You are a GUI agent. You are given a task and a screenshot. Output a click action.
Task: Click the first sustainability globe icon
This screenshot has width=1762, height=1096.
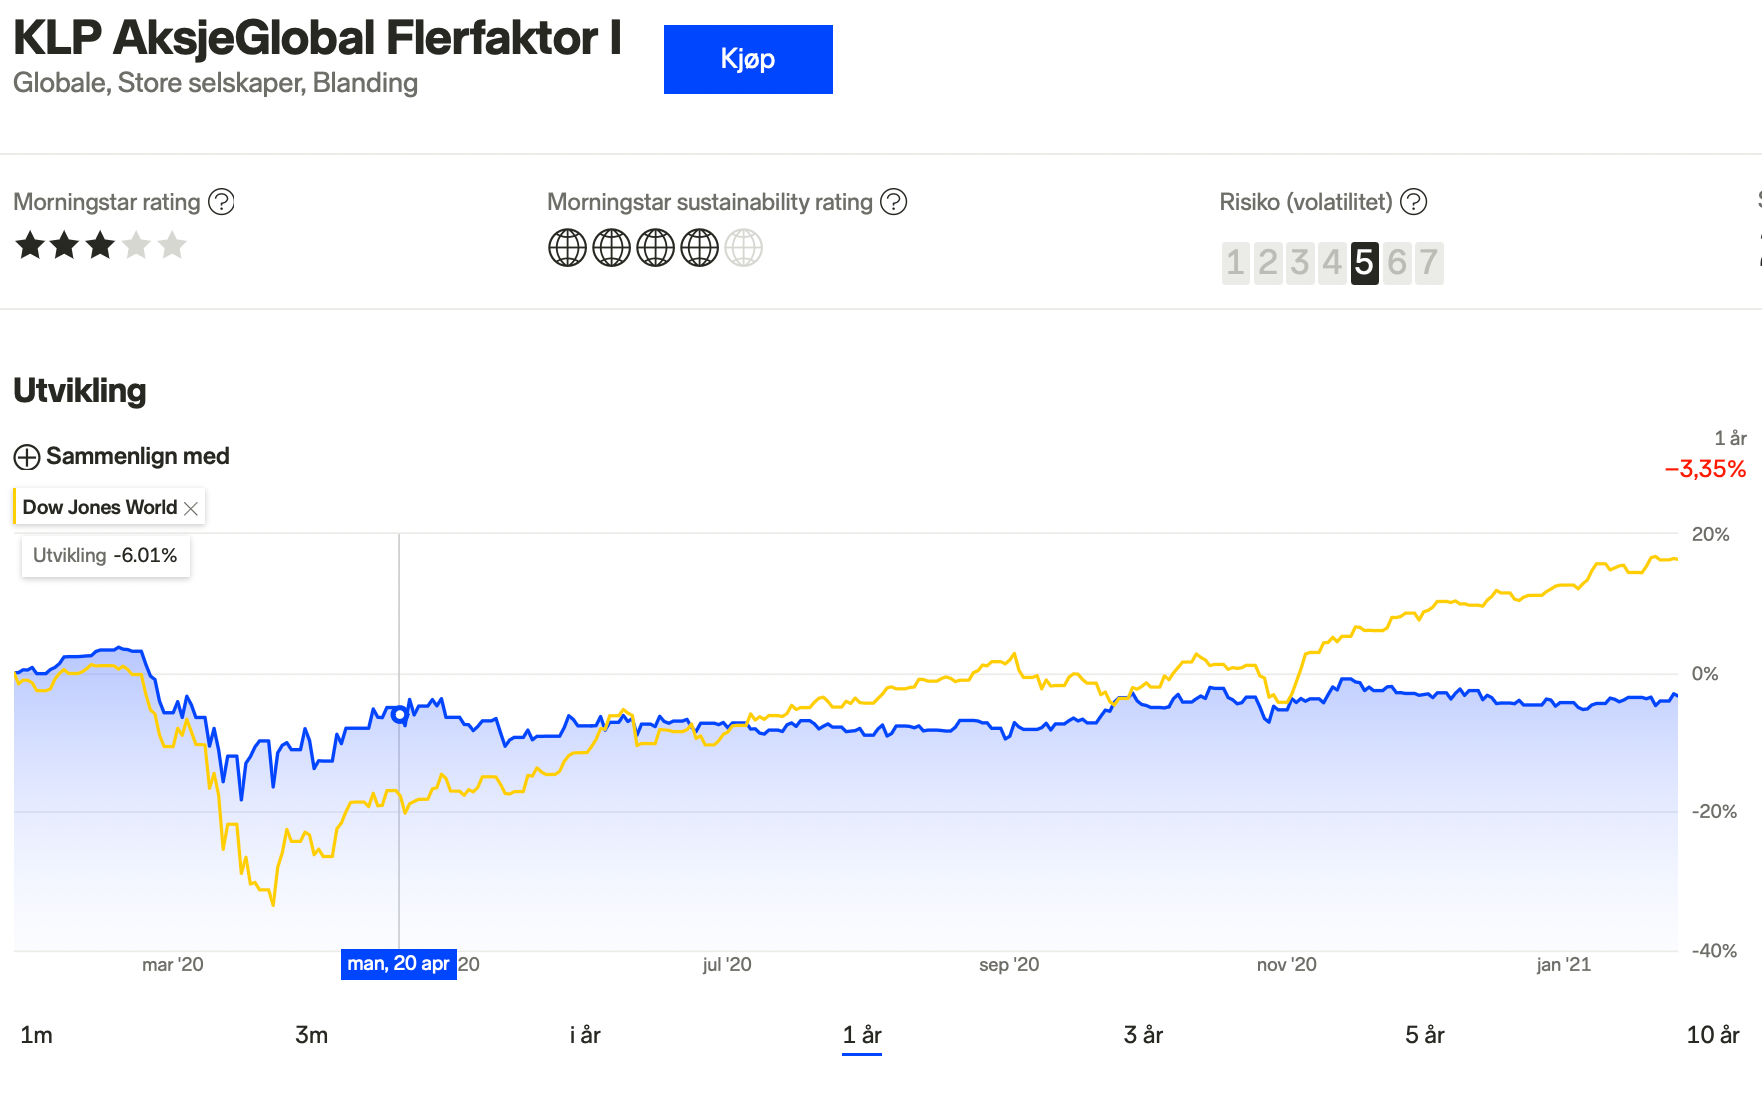[x=567, y=248]
